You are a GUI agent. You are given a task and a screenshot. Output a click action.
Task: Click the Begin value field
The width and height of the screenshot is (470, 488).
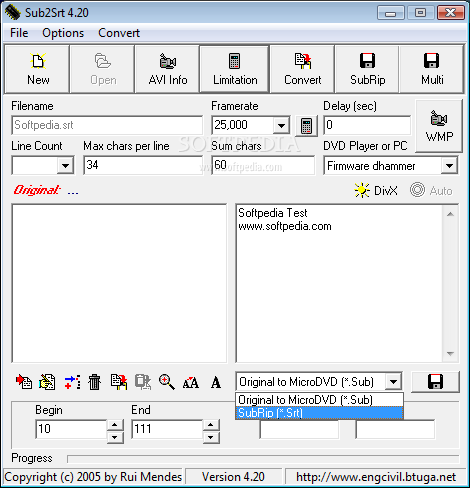click(71, 429)
